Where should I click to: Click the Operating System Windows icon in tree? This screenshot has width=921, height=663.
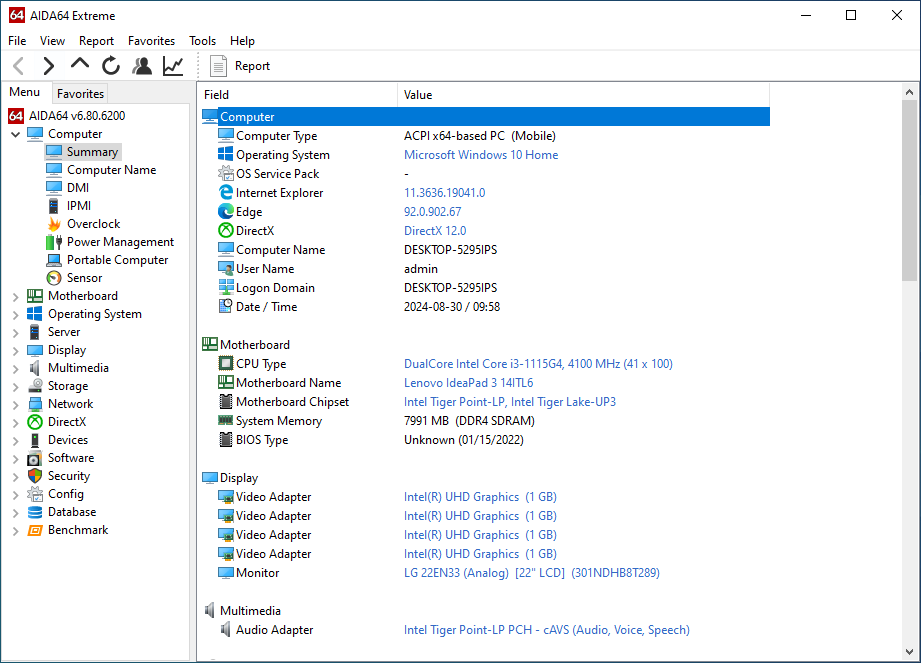point(35,314)
